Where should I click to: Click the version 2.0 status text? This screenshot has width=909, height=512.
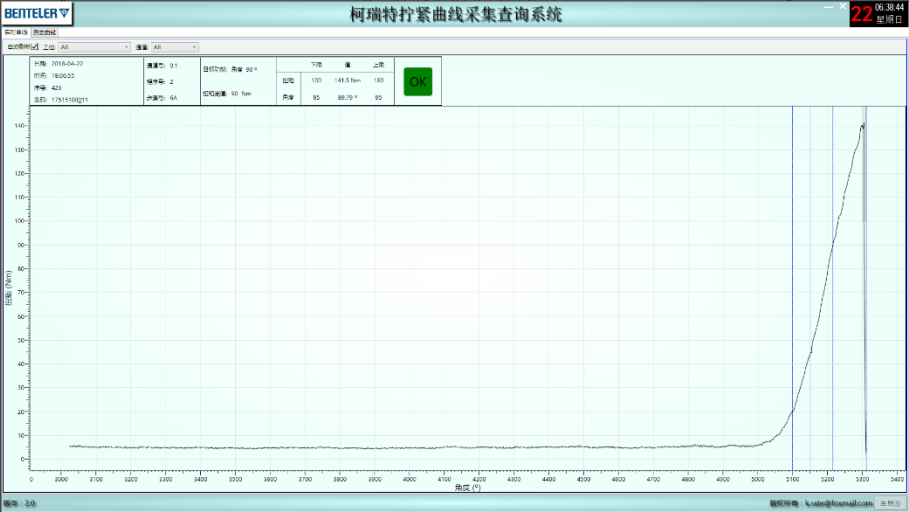pos(20,503)
